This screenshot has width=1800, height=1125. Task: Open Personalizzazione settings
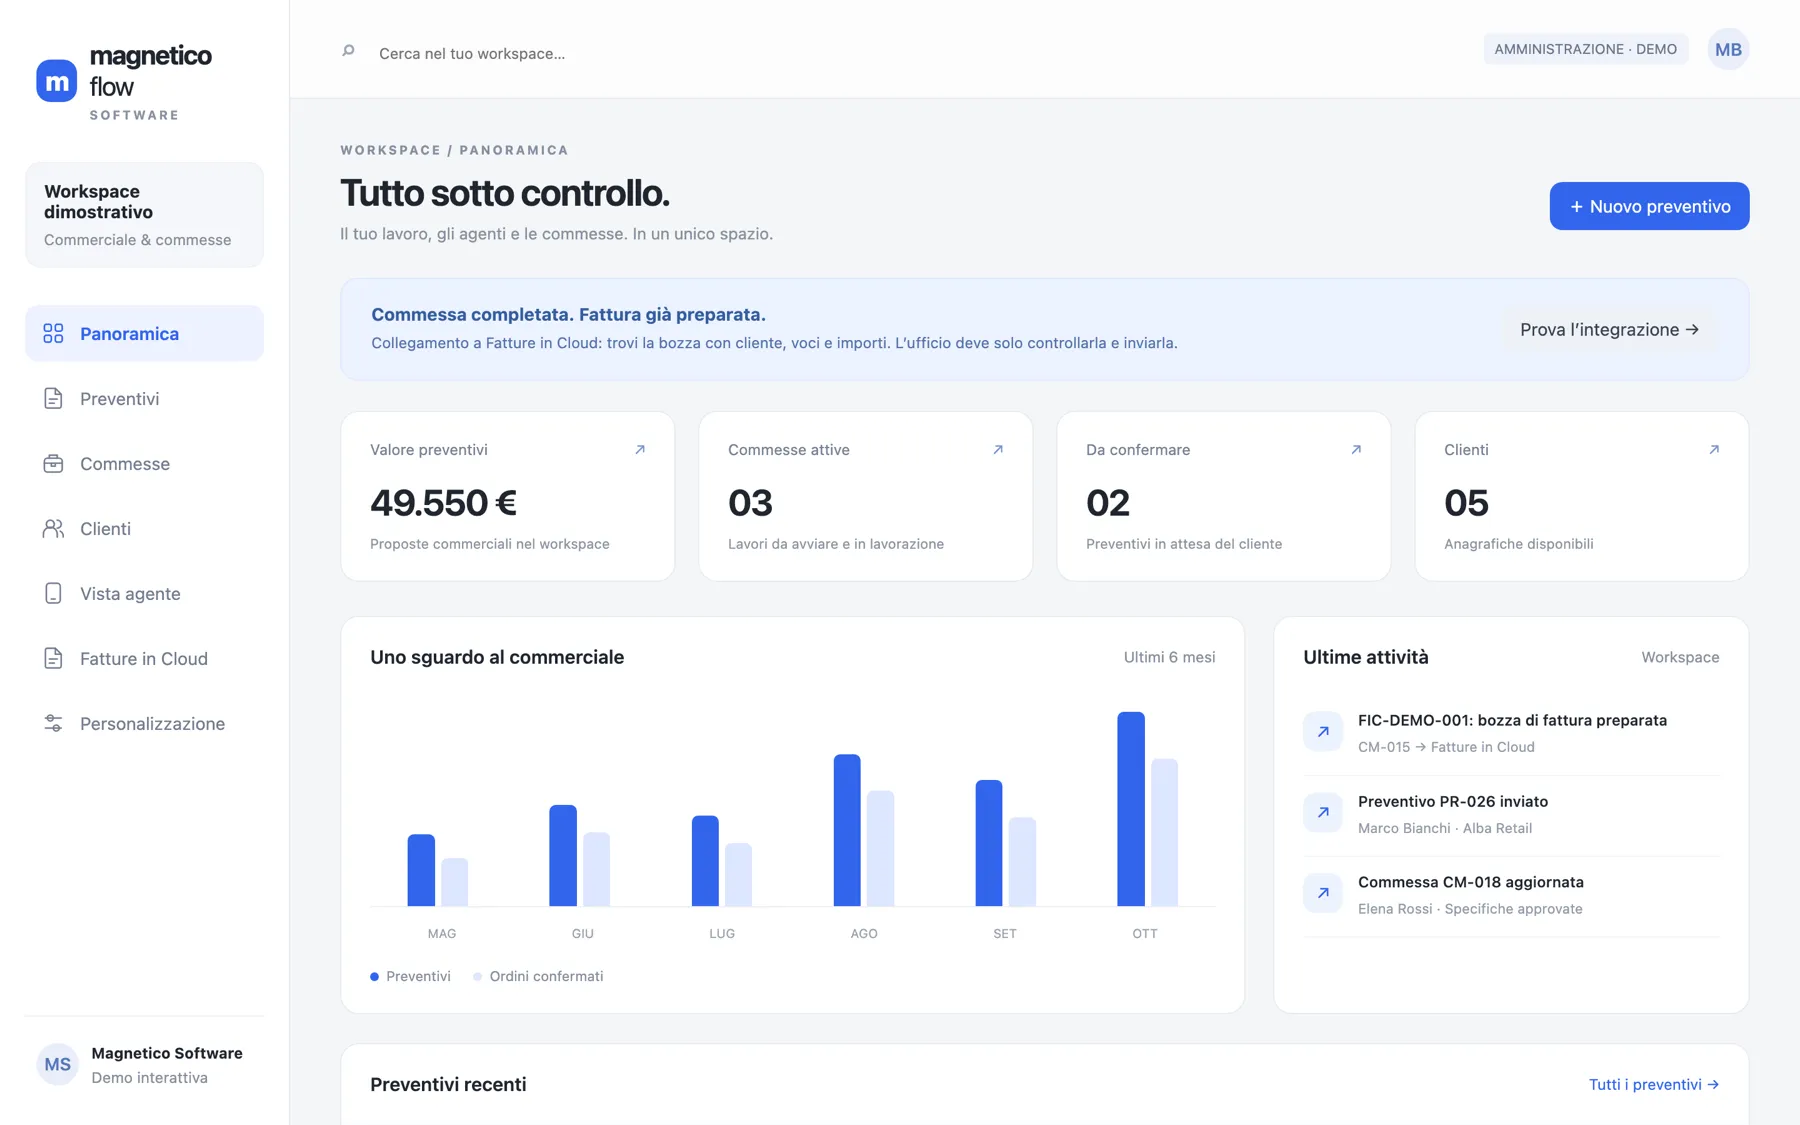pyautogui.click(x=144, y=723)
